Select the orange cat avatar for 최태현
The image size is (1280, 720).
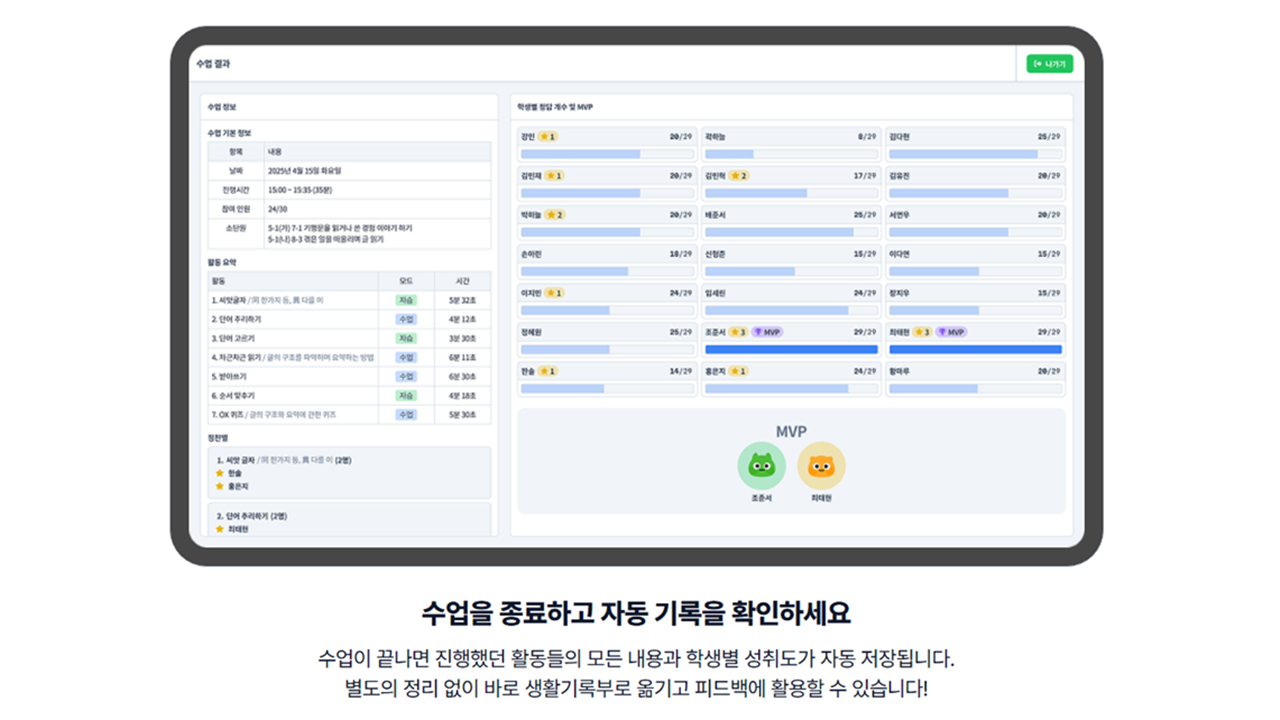[x=821, y=466]
